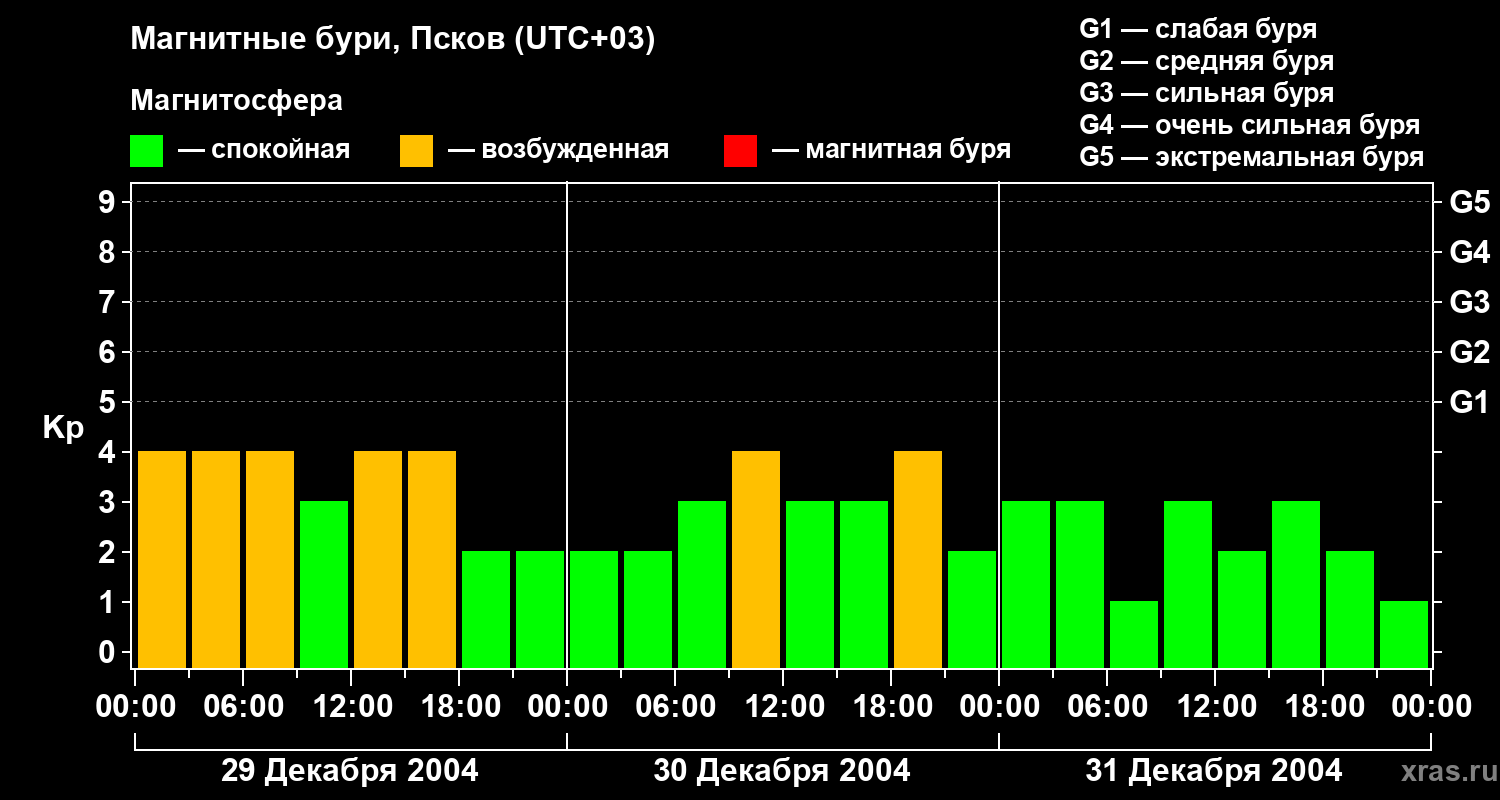The height and width of the screenshot is (800, 1500).
Task: Select the 'G5 — экстремальная буря' description line
Action: coord(1251,157)
